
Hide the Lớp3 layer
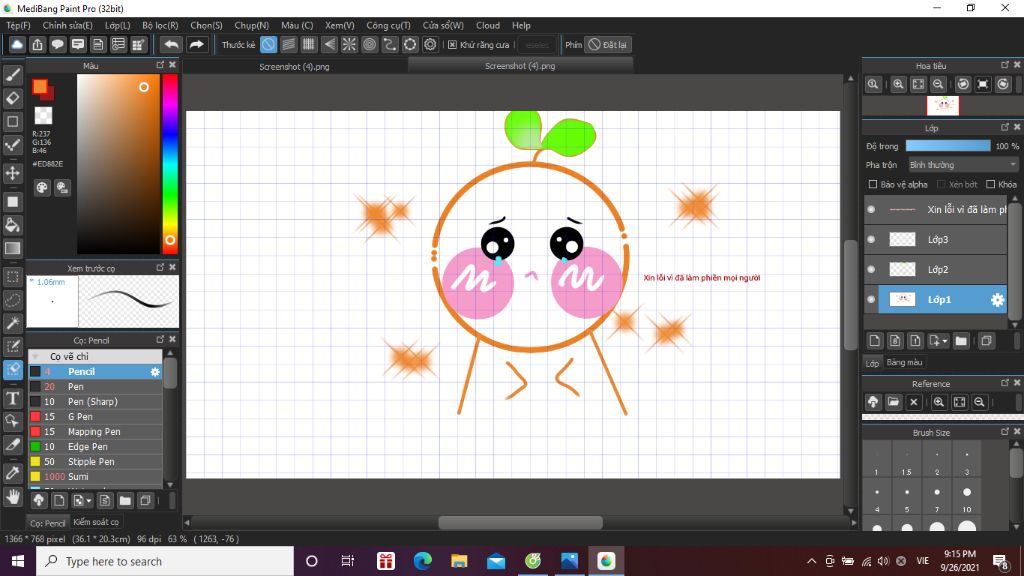click(871, 240)
